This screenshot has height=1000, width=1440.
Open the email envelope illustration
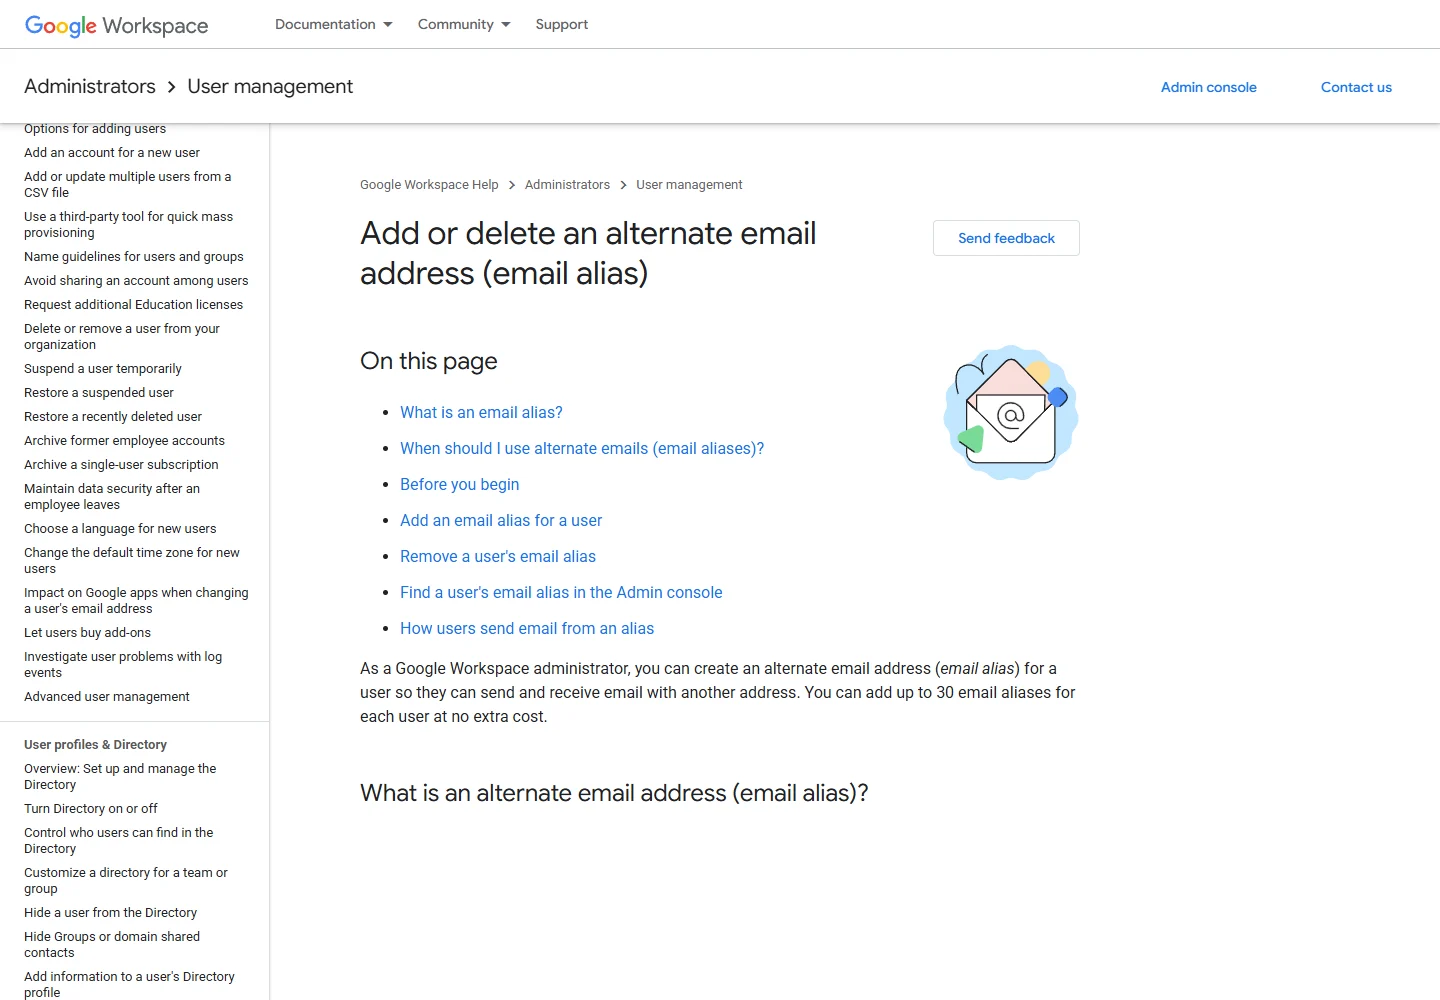(1011, 412)
